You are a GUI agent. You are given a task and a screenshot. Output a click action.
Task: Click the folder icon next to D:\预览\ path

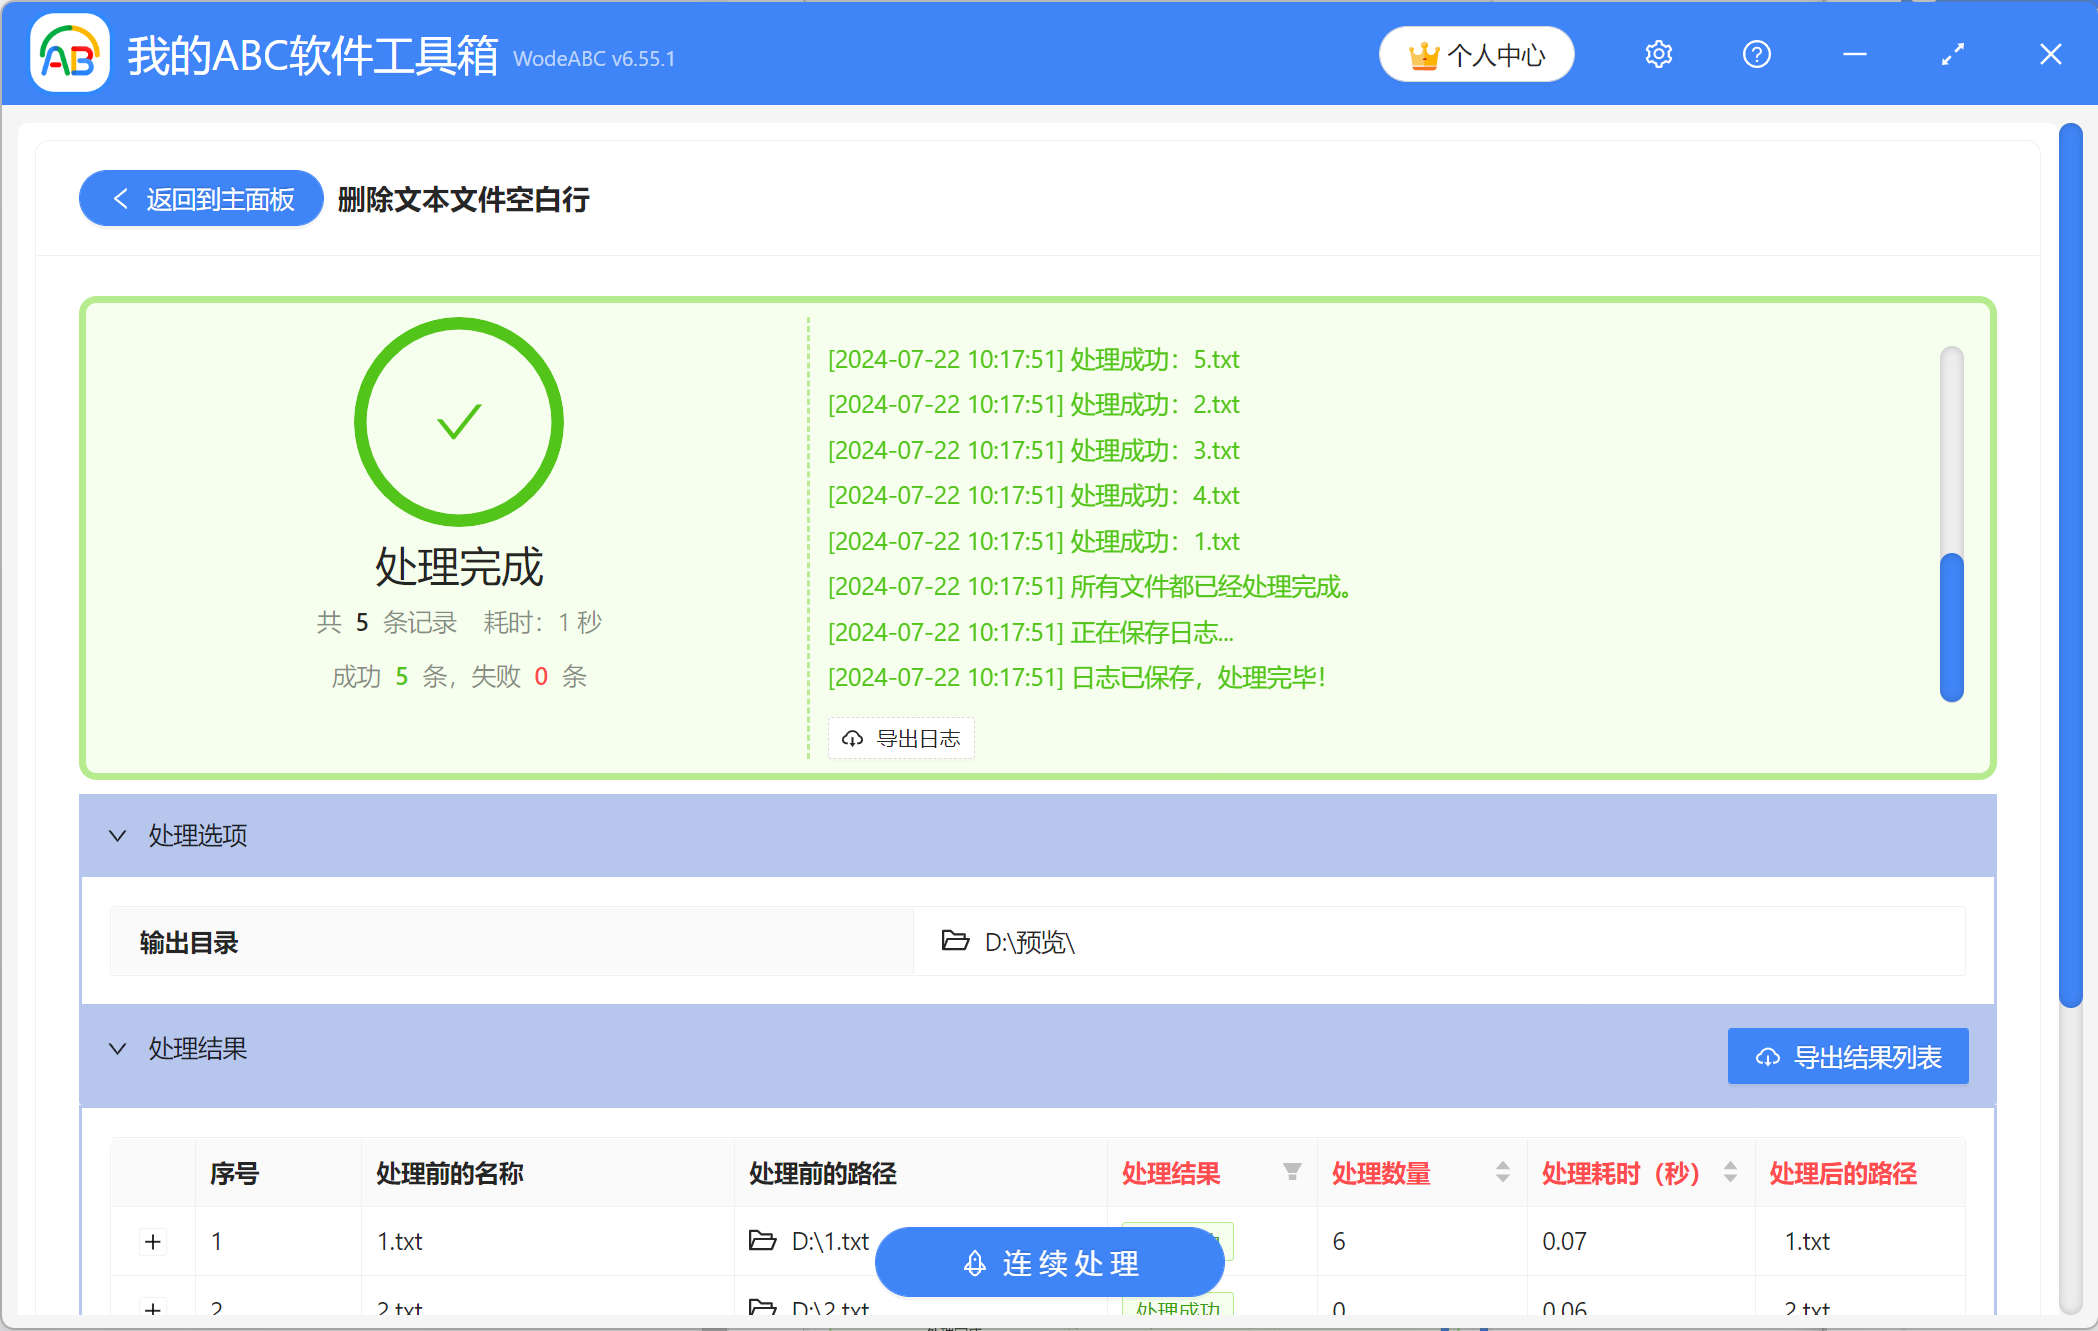[x=955, y=942]
